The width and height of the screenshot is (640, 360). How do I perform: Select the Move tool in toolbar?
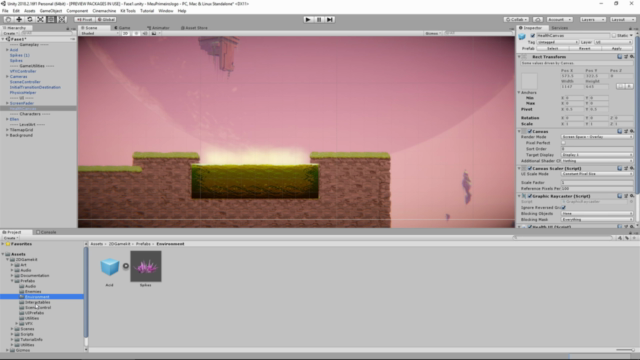(x=19, y=19)
